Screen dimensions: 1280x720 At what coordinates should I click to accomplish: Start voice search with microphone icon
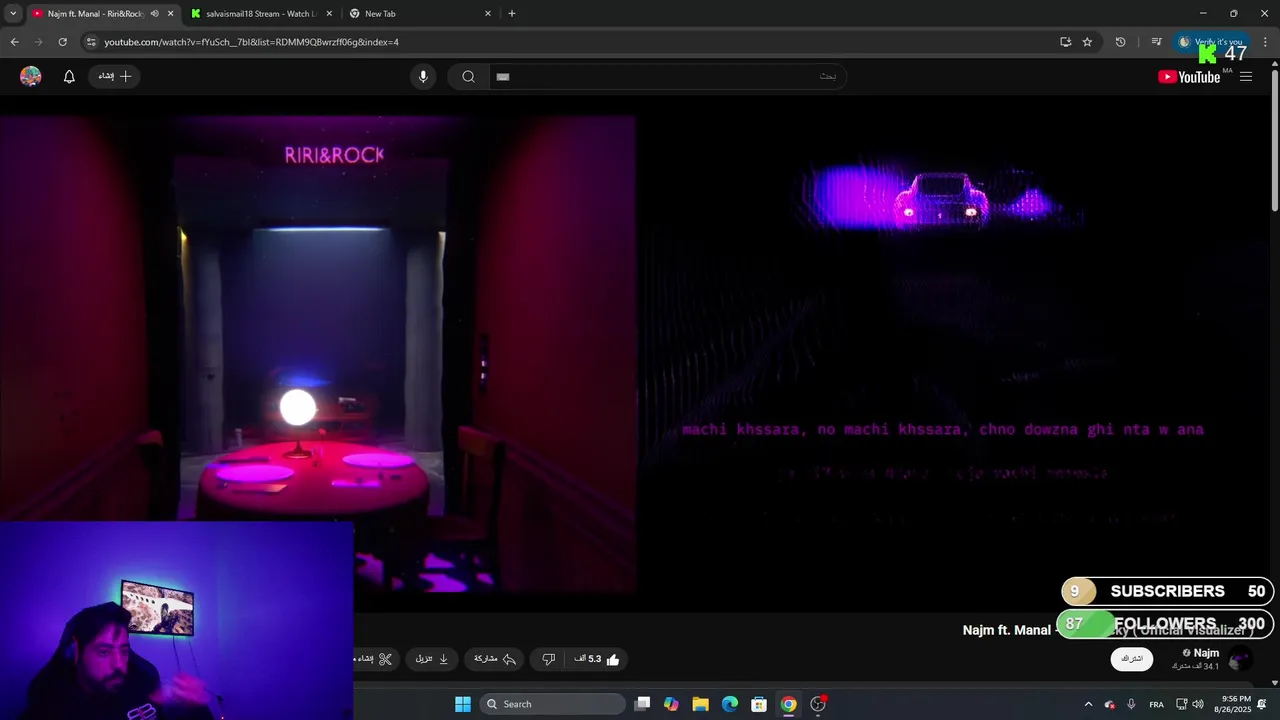click(423, 76)
